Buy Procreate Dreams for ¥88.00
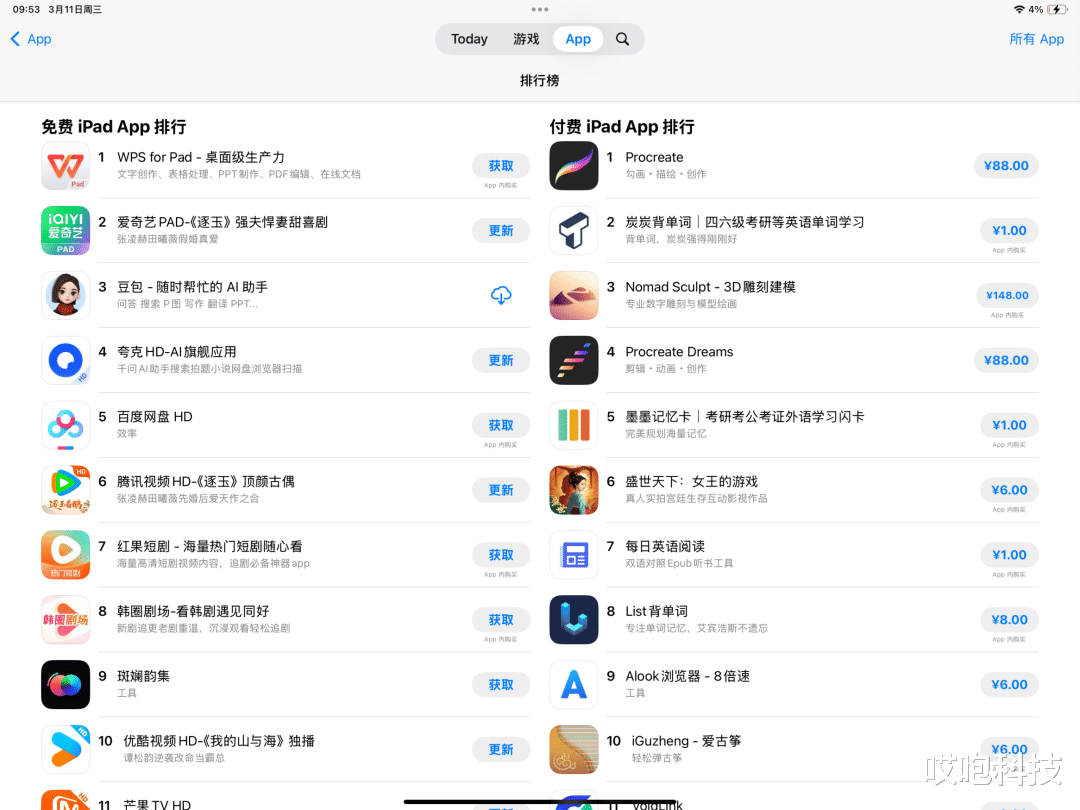This screenshot has width=1080, height=810. pyautogui.click(x=1006, y=360)
